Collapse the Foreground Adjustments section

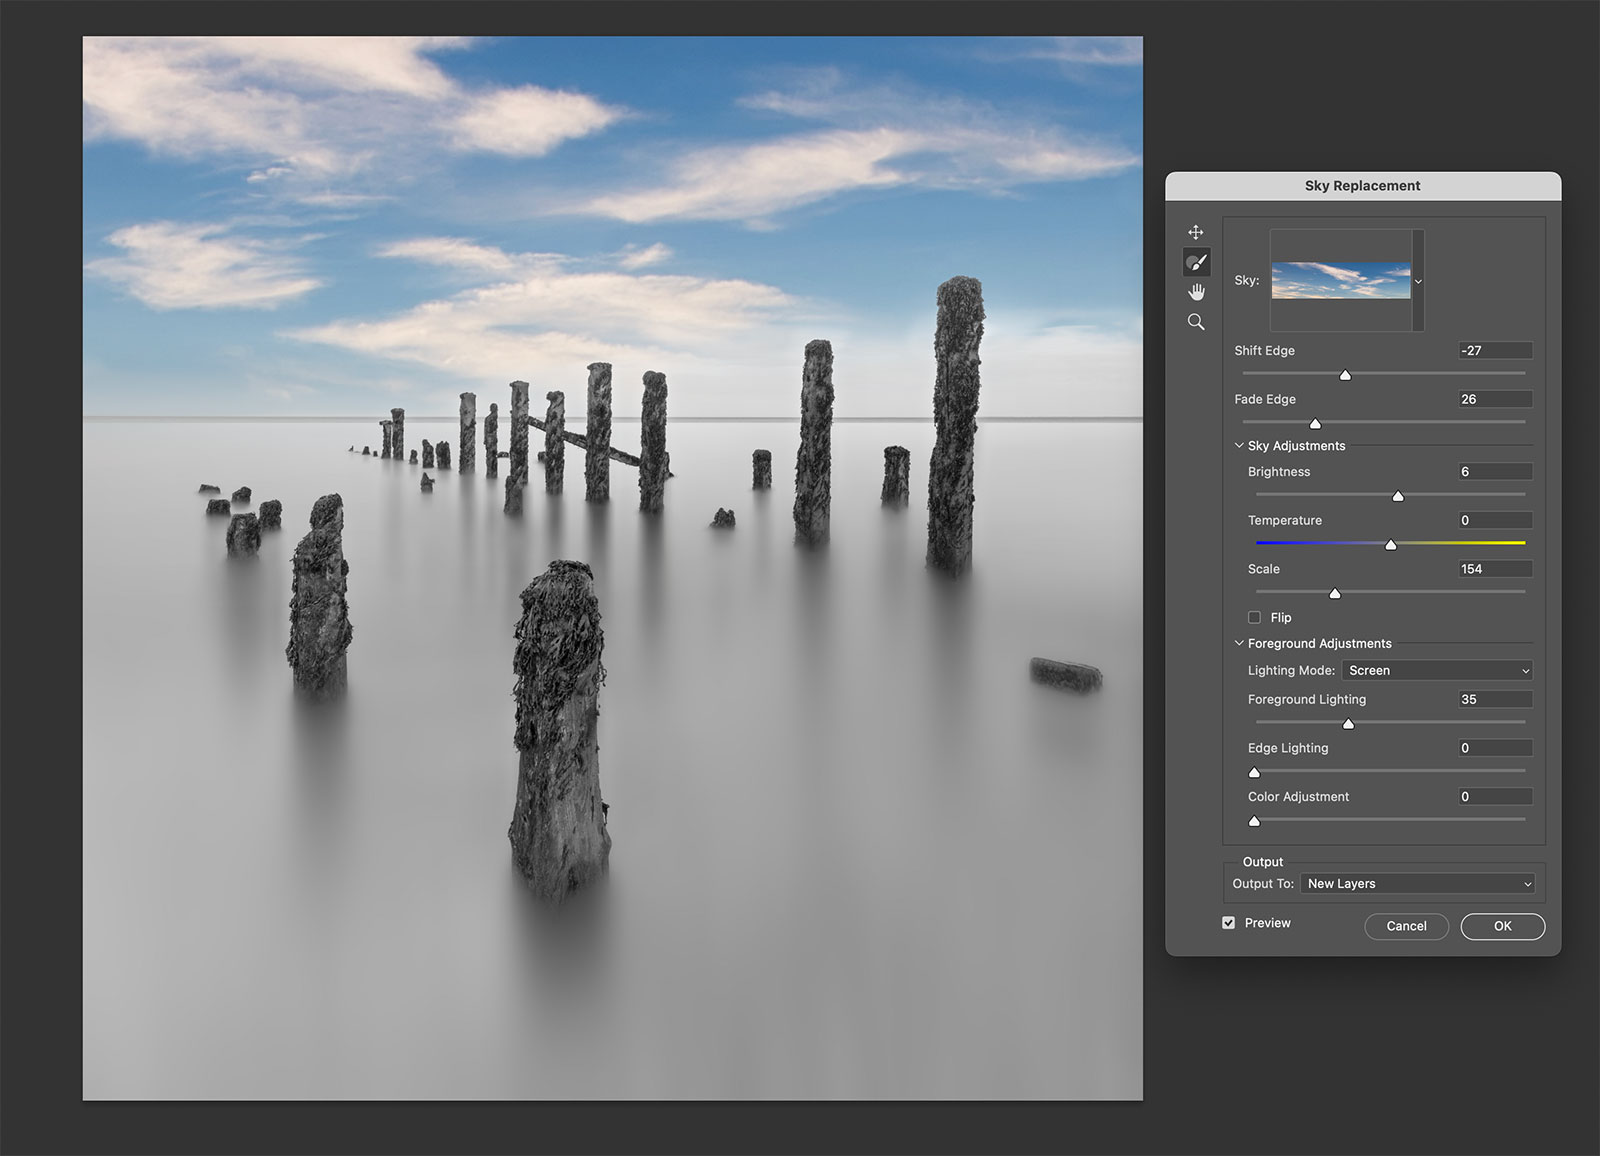point(1239,644)
